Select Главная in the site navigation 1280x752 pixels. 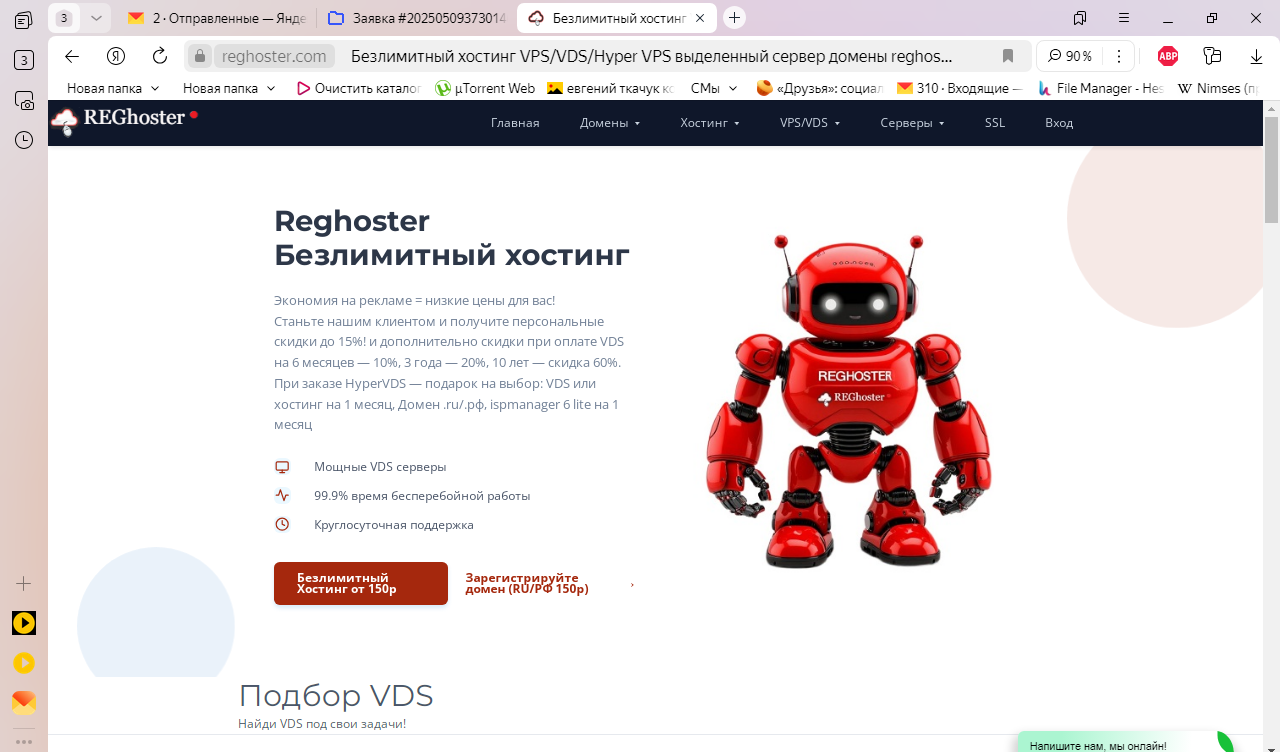point(514,122)
